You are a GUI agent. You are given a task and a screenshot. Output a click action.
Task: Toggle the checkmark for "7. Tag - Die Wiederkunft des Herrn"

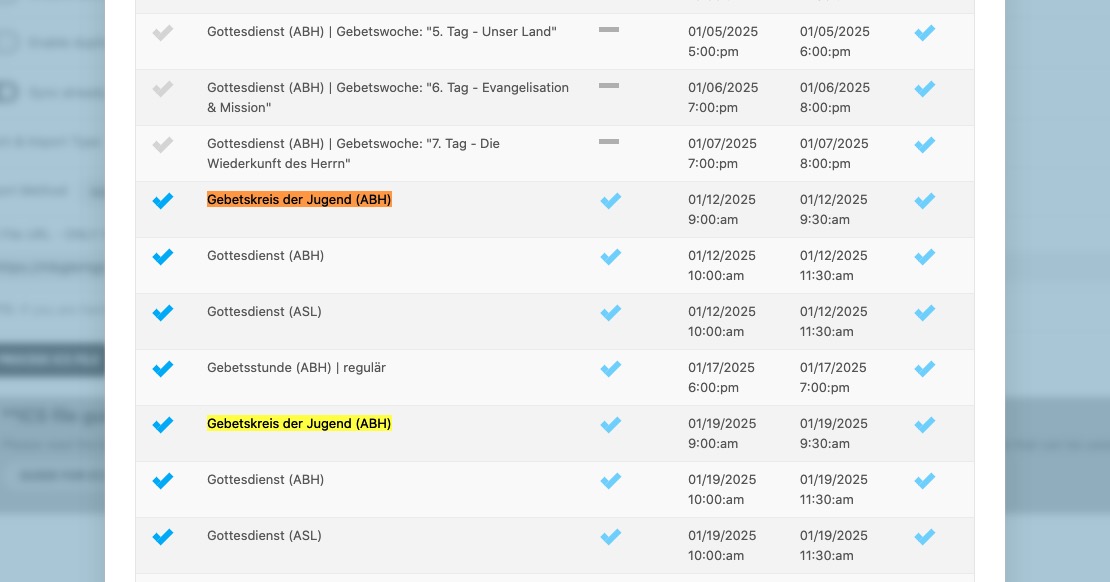pos(163,144)
